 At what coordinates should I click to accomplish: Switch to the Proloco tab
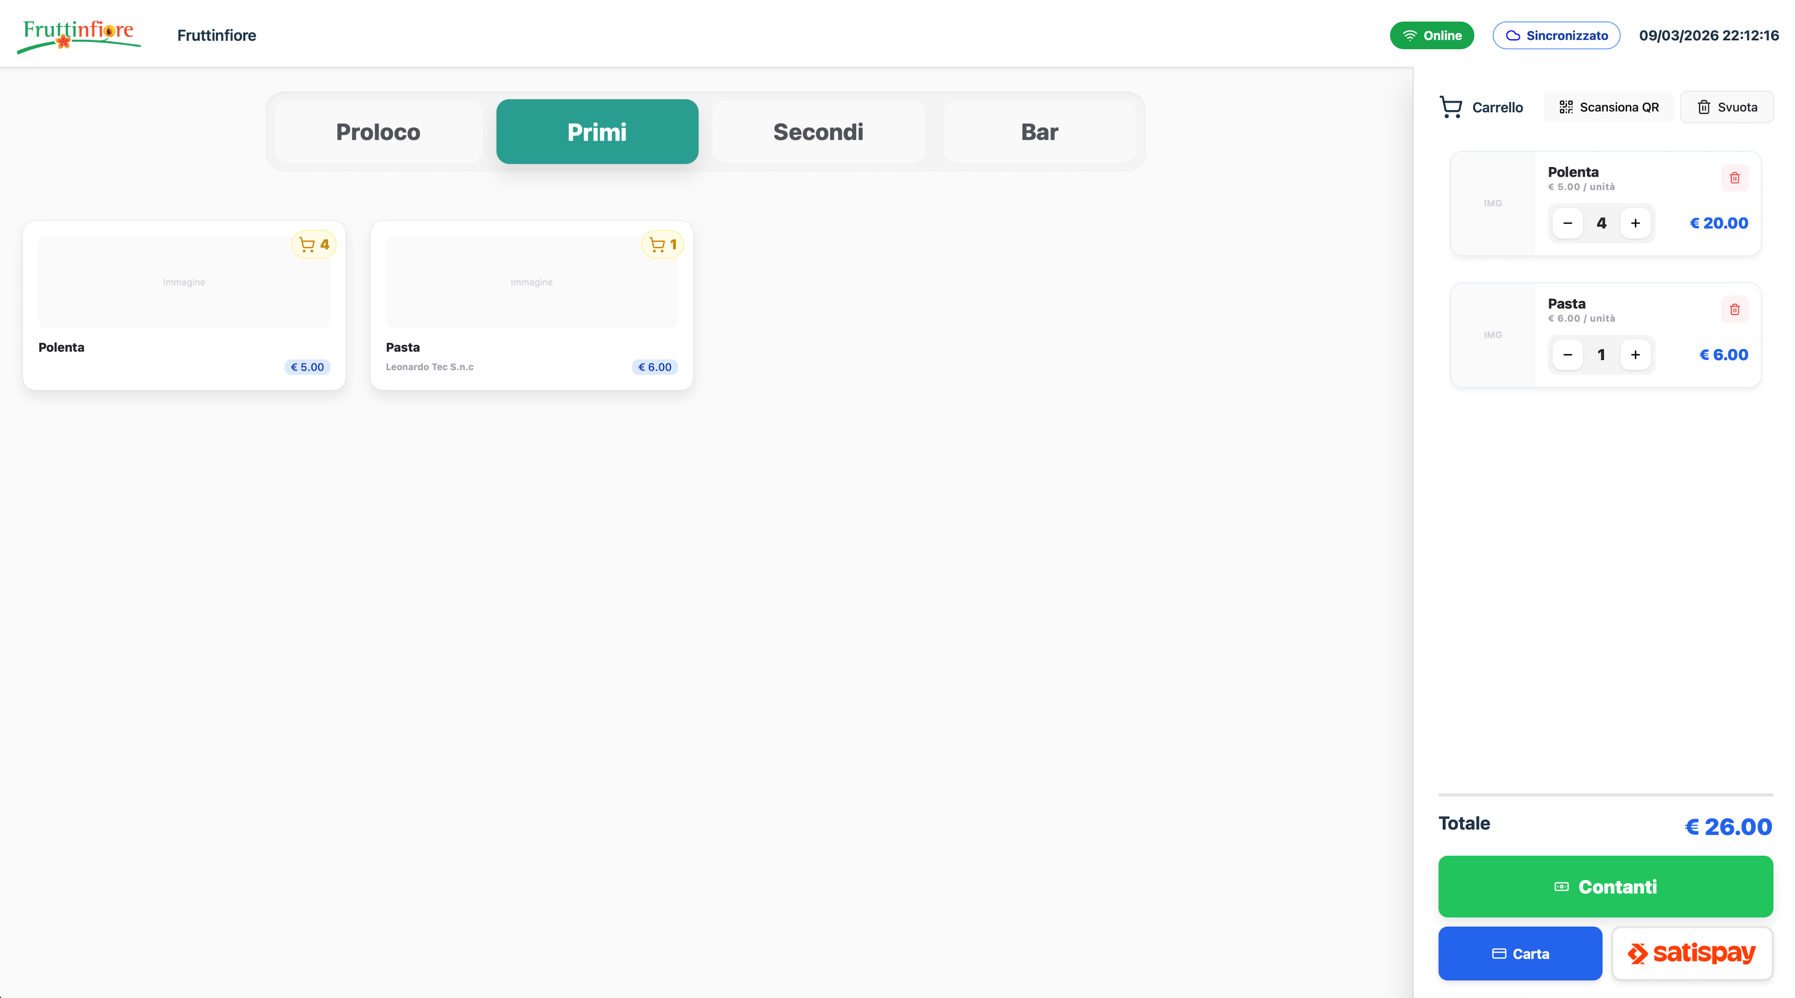click(378, 132)
